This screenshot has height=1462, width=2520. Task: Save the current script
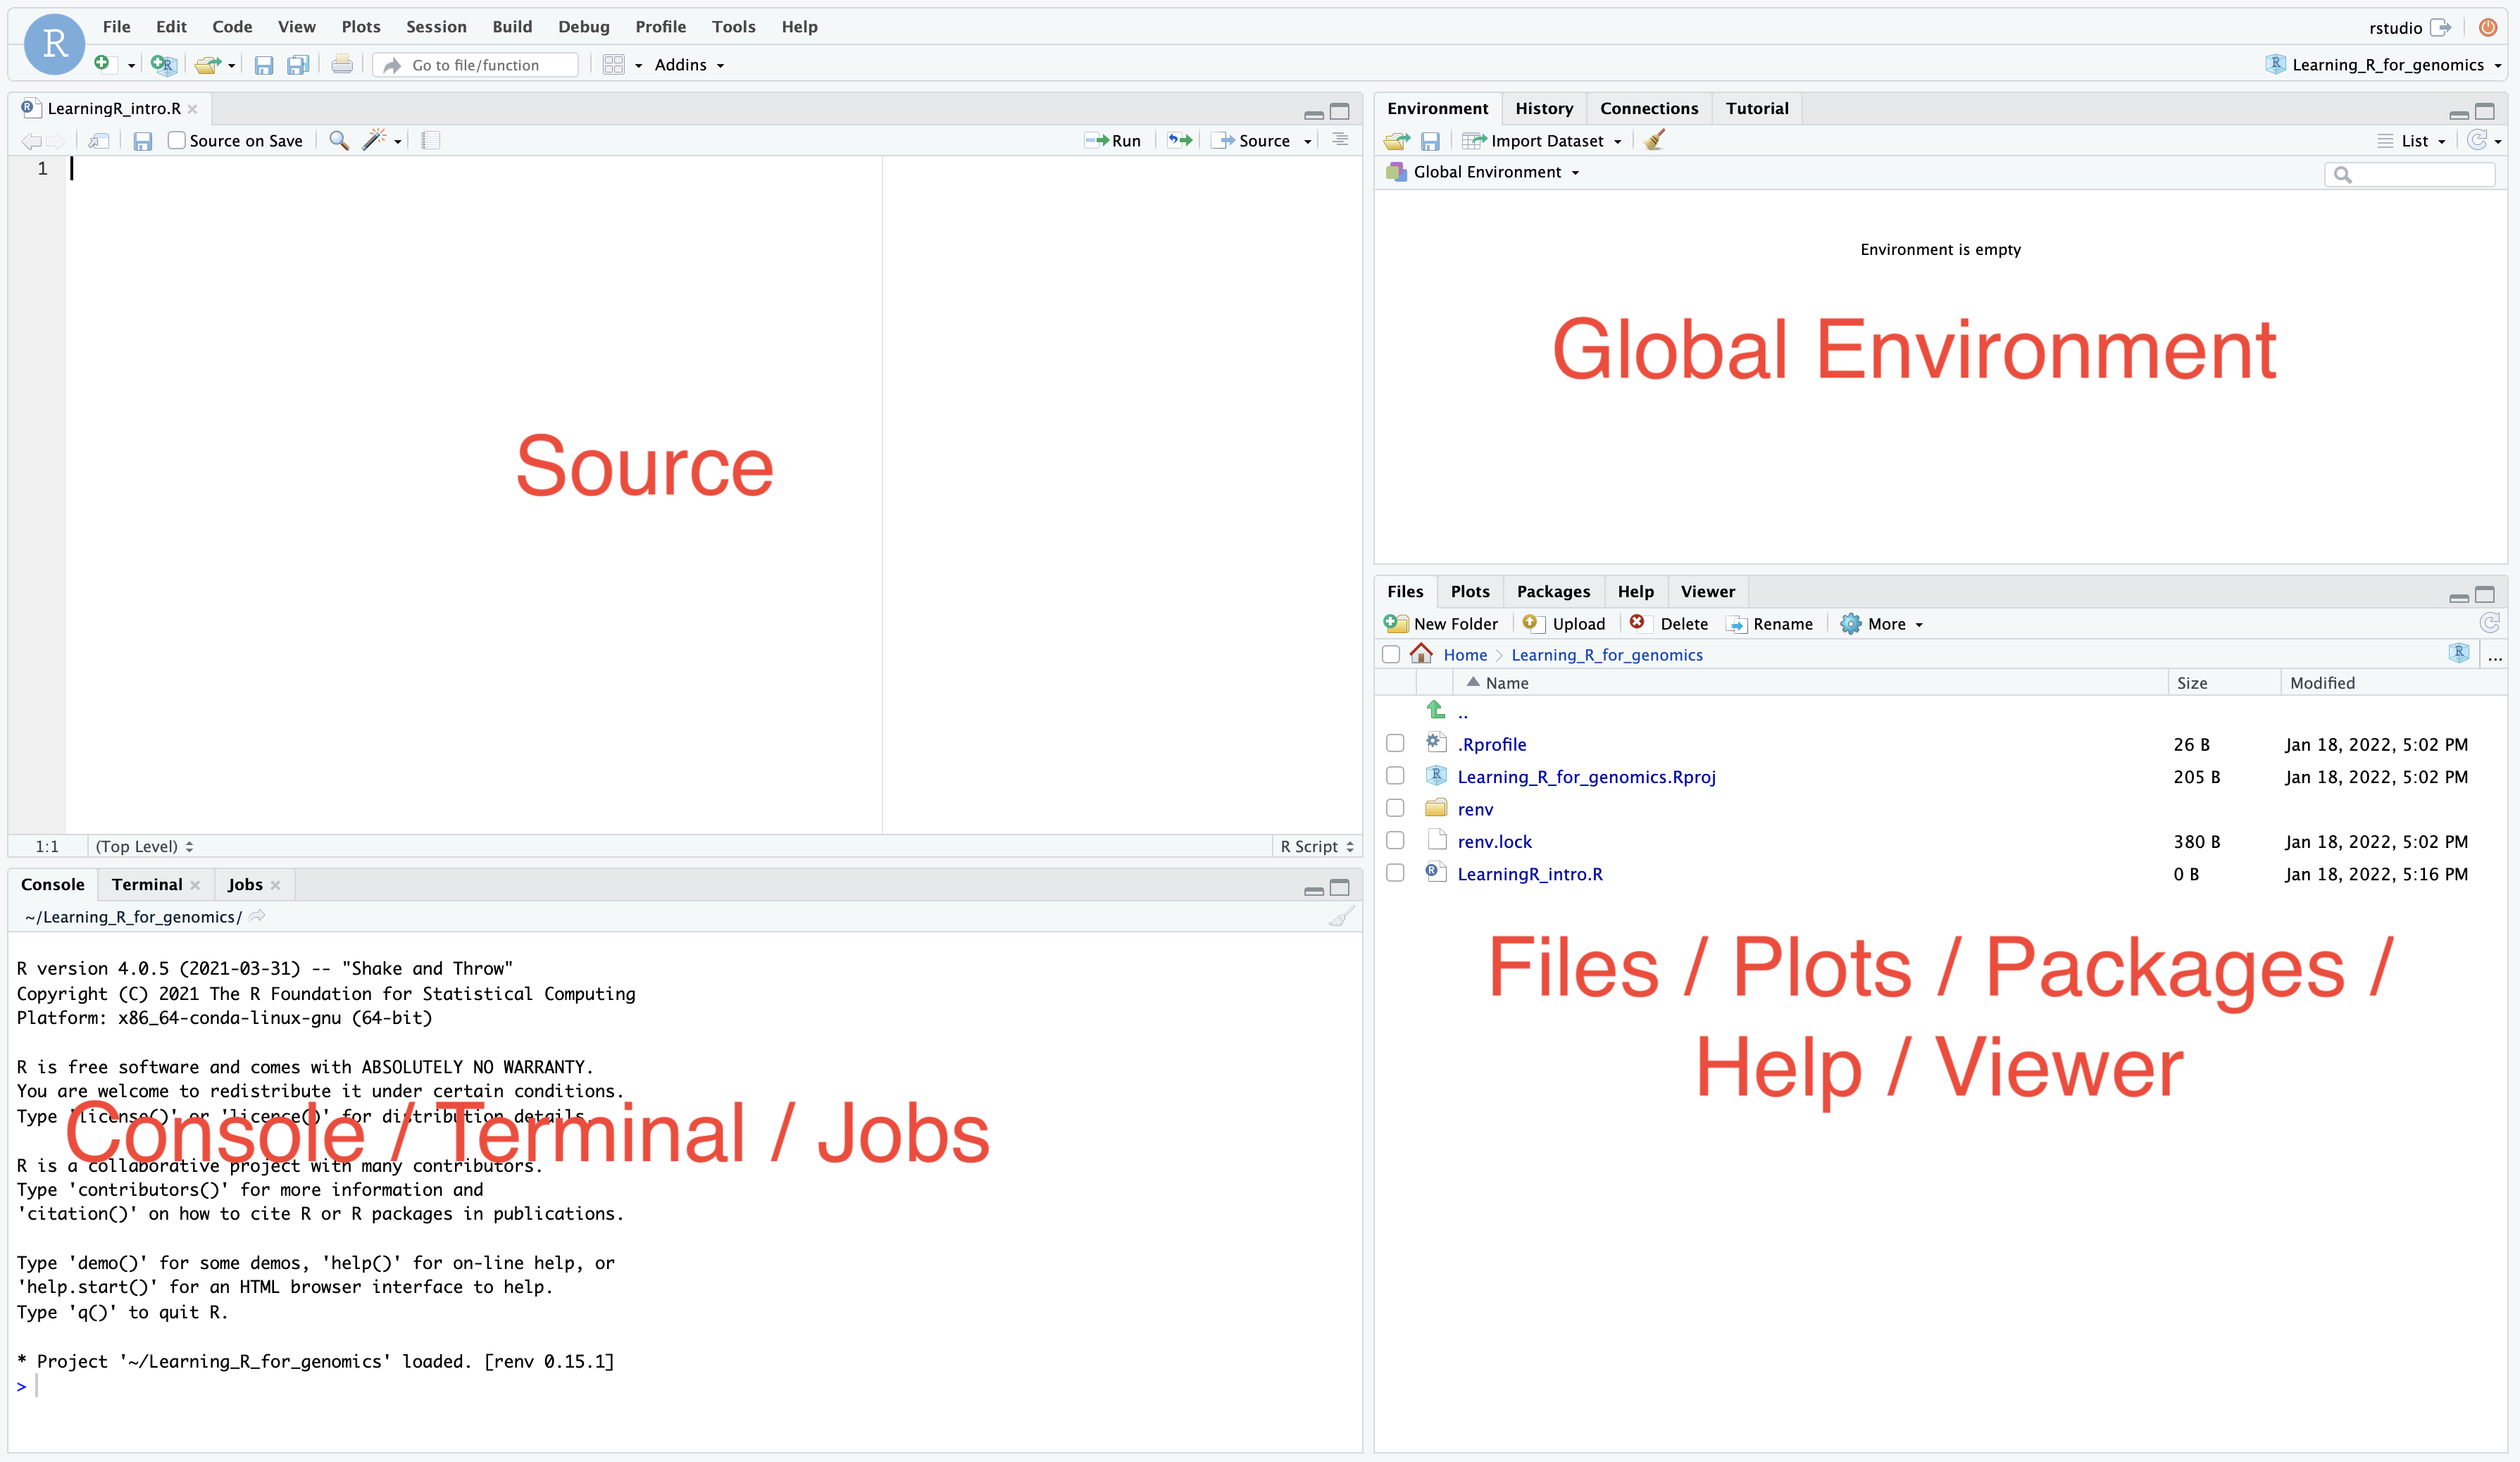pos(142,141)
